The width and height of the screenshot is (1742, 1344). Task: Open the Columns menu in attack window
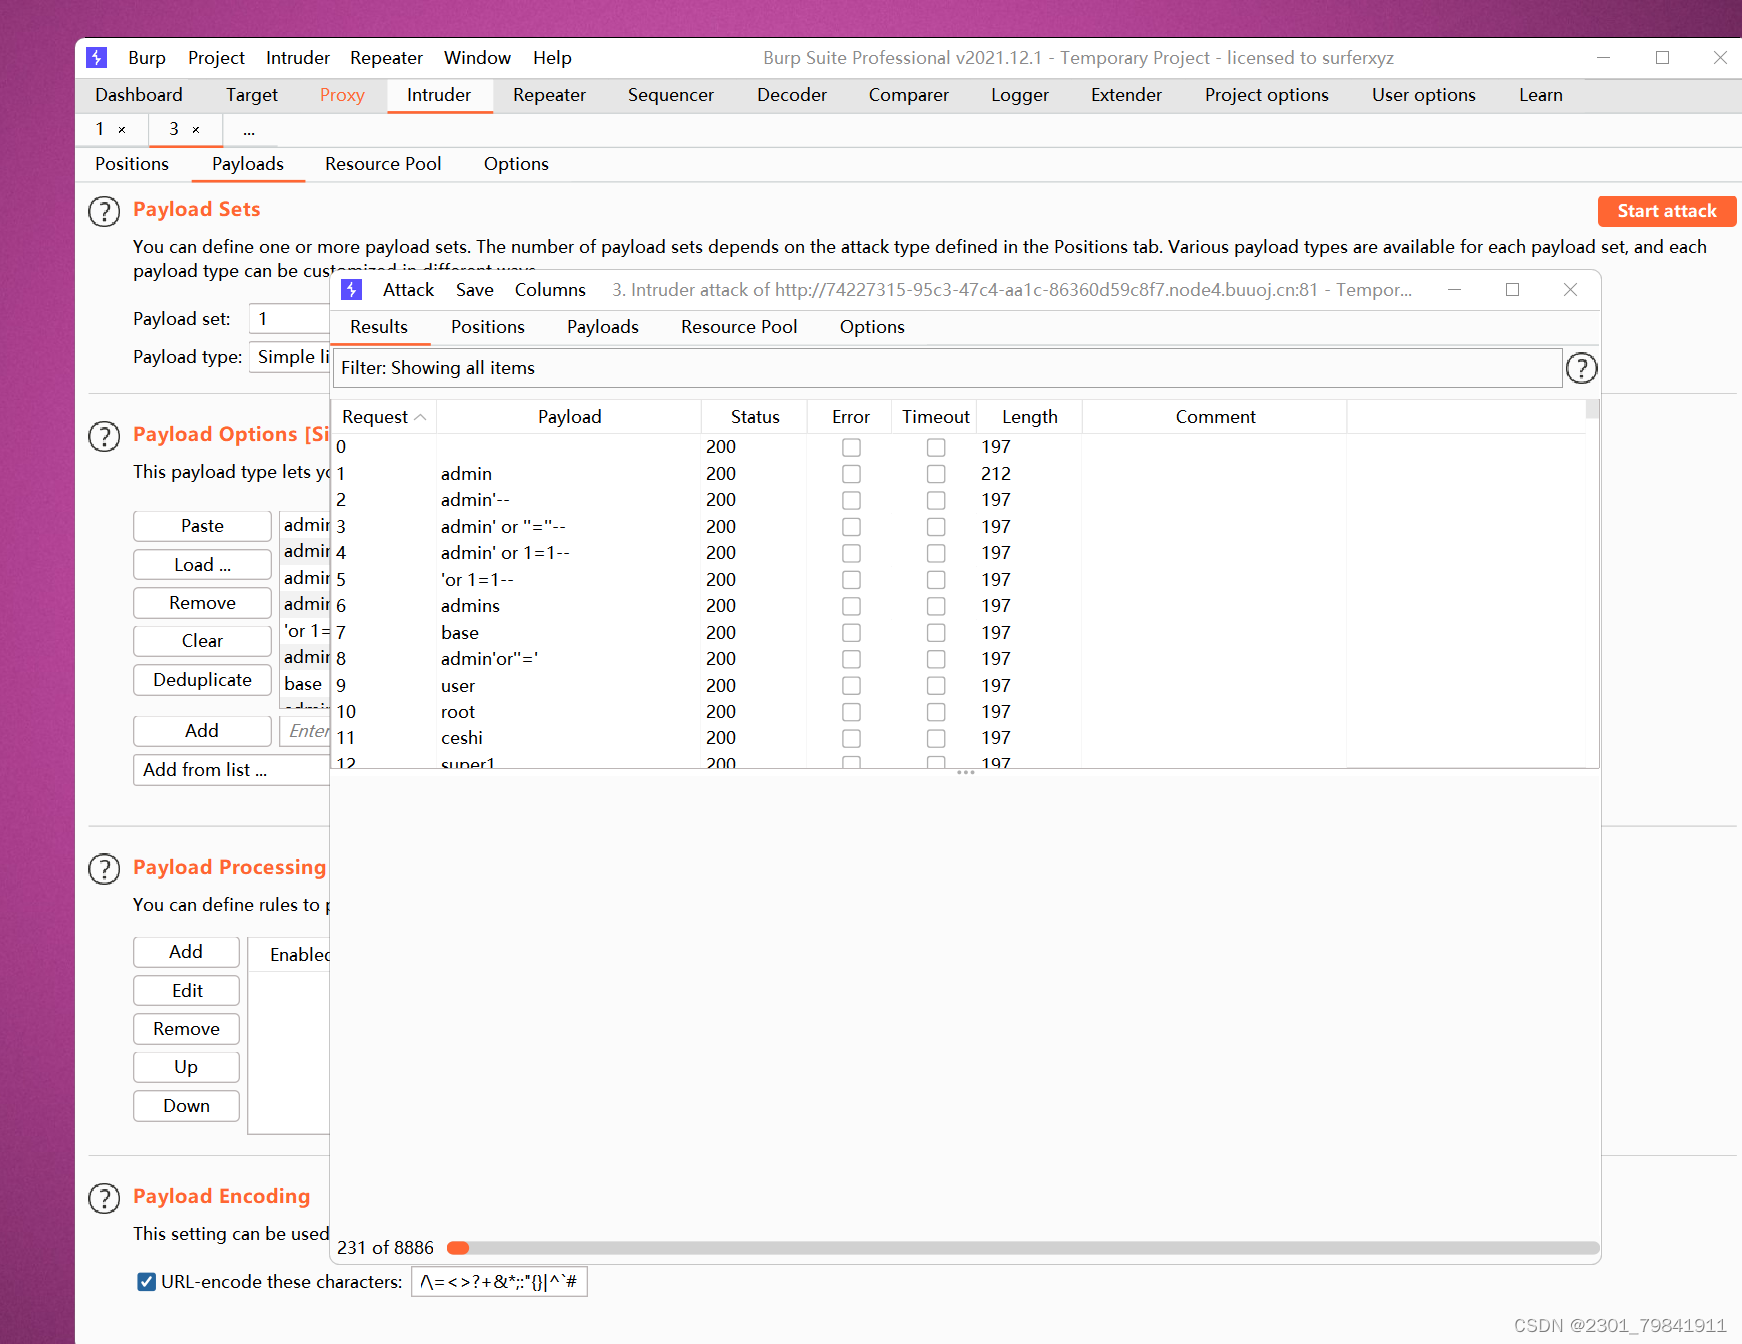coord(550,290)
